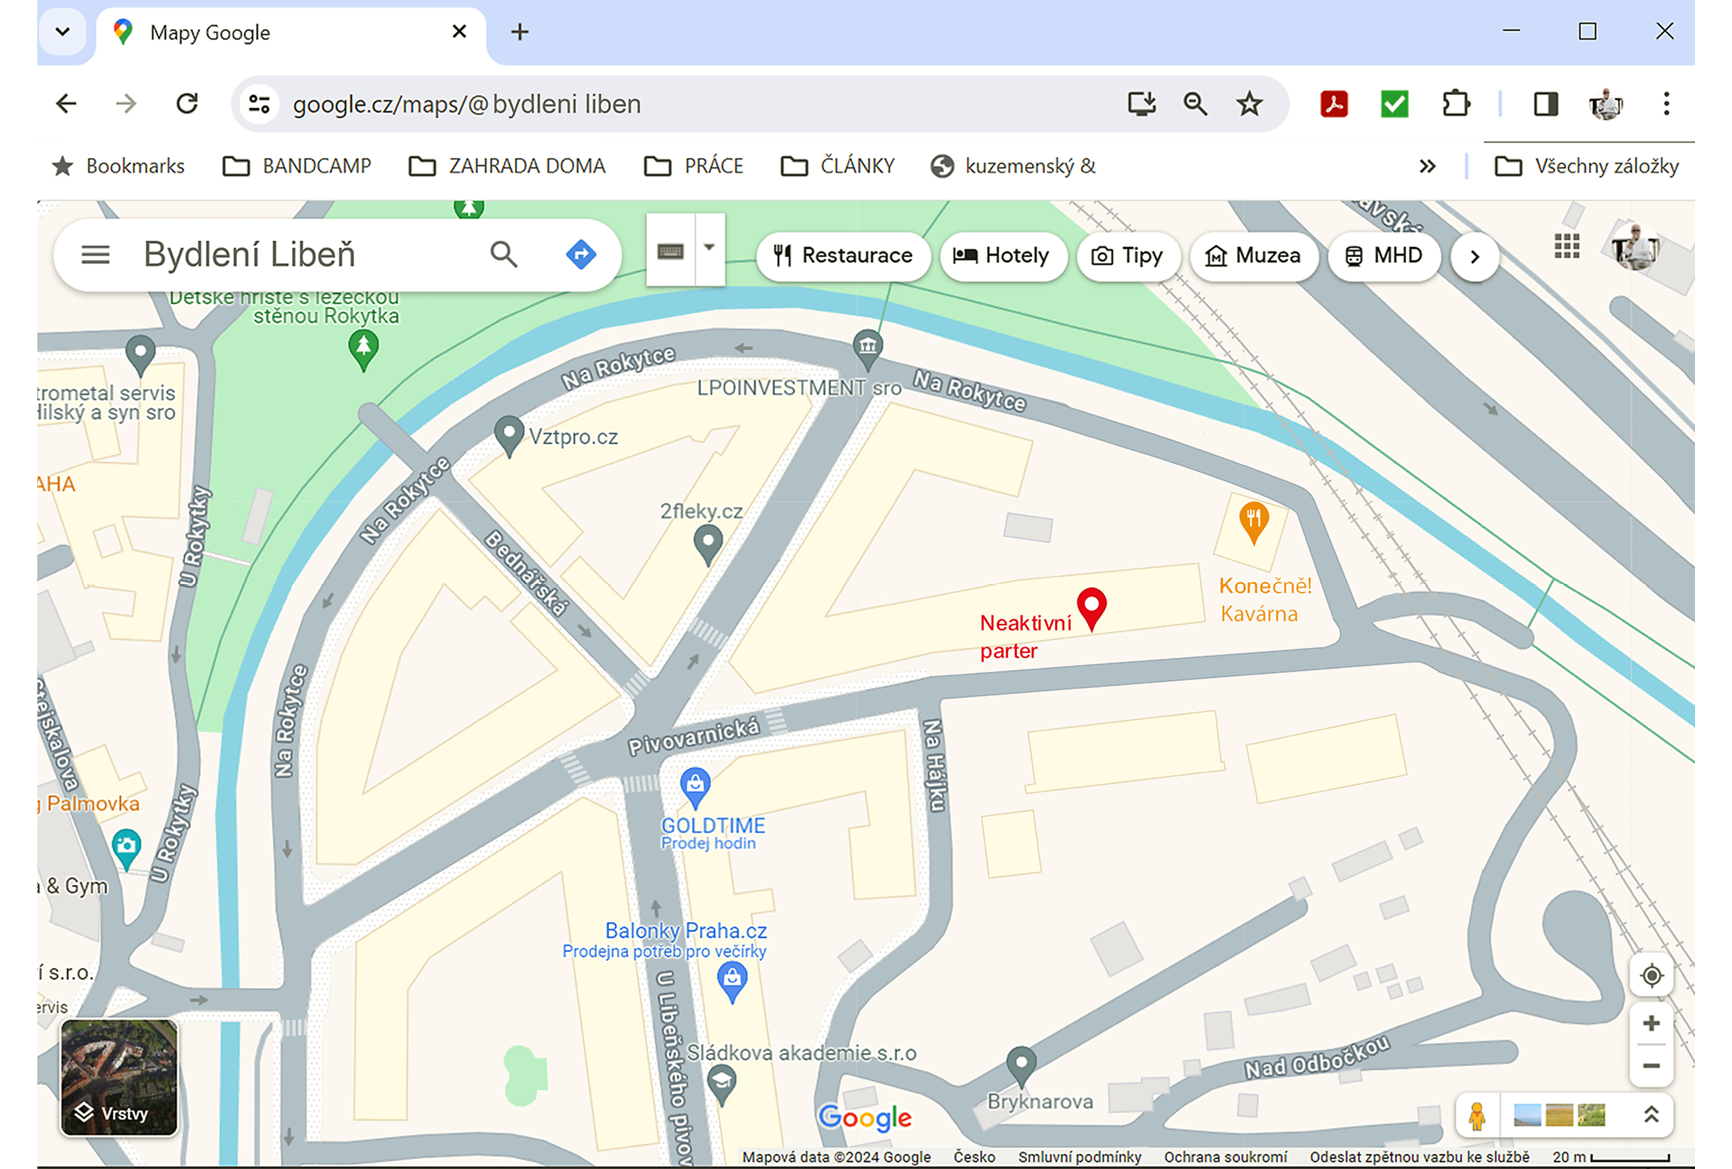The image size is (1732, 1169).
Task: Close the Mapy Google tab
Action: point(459,32)
